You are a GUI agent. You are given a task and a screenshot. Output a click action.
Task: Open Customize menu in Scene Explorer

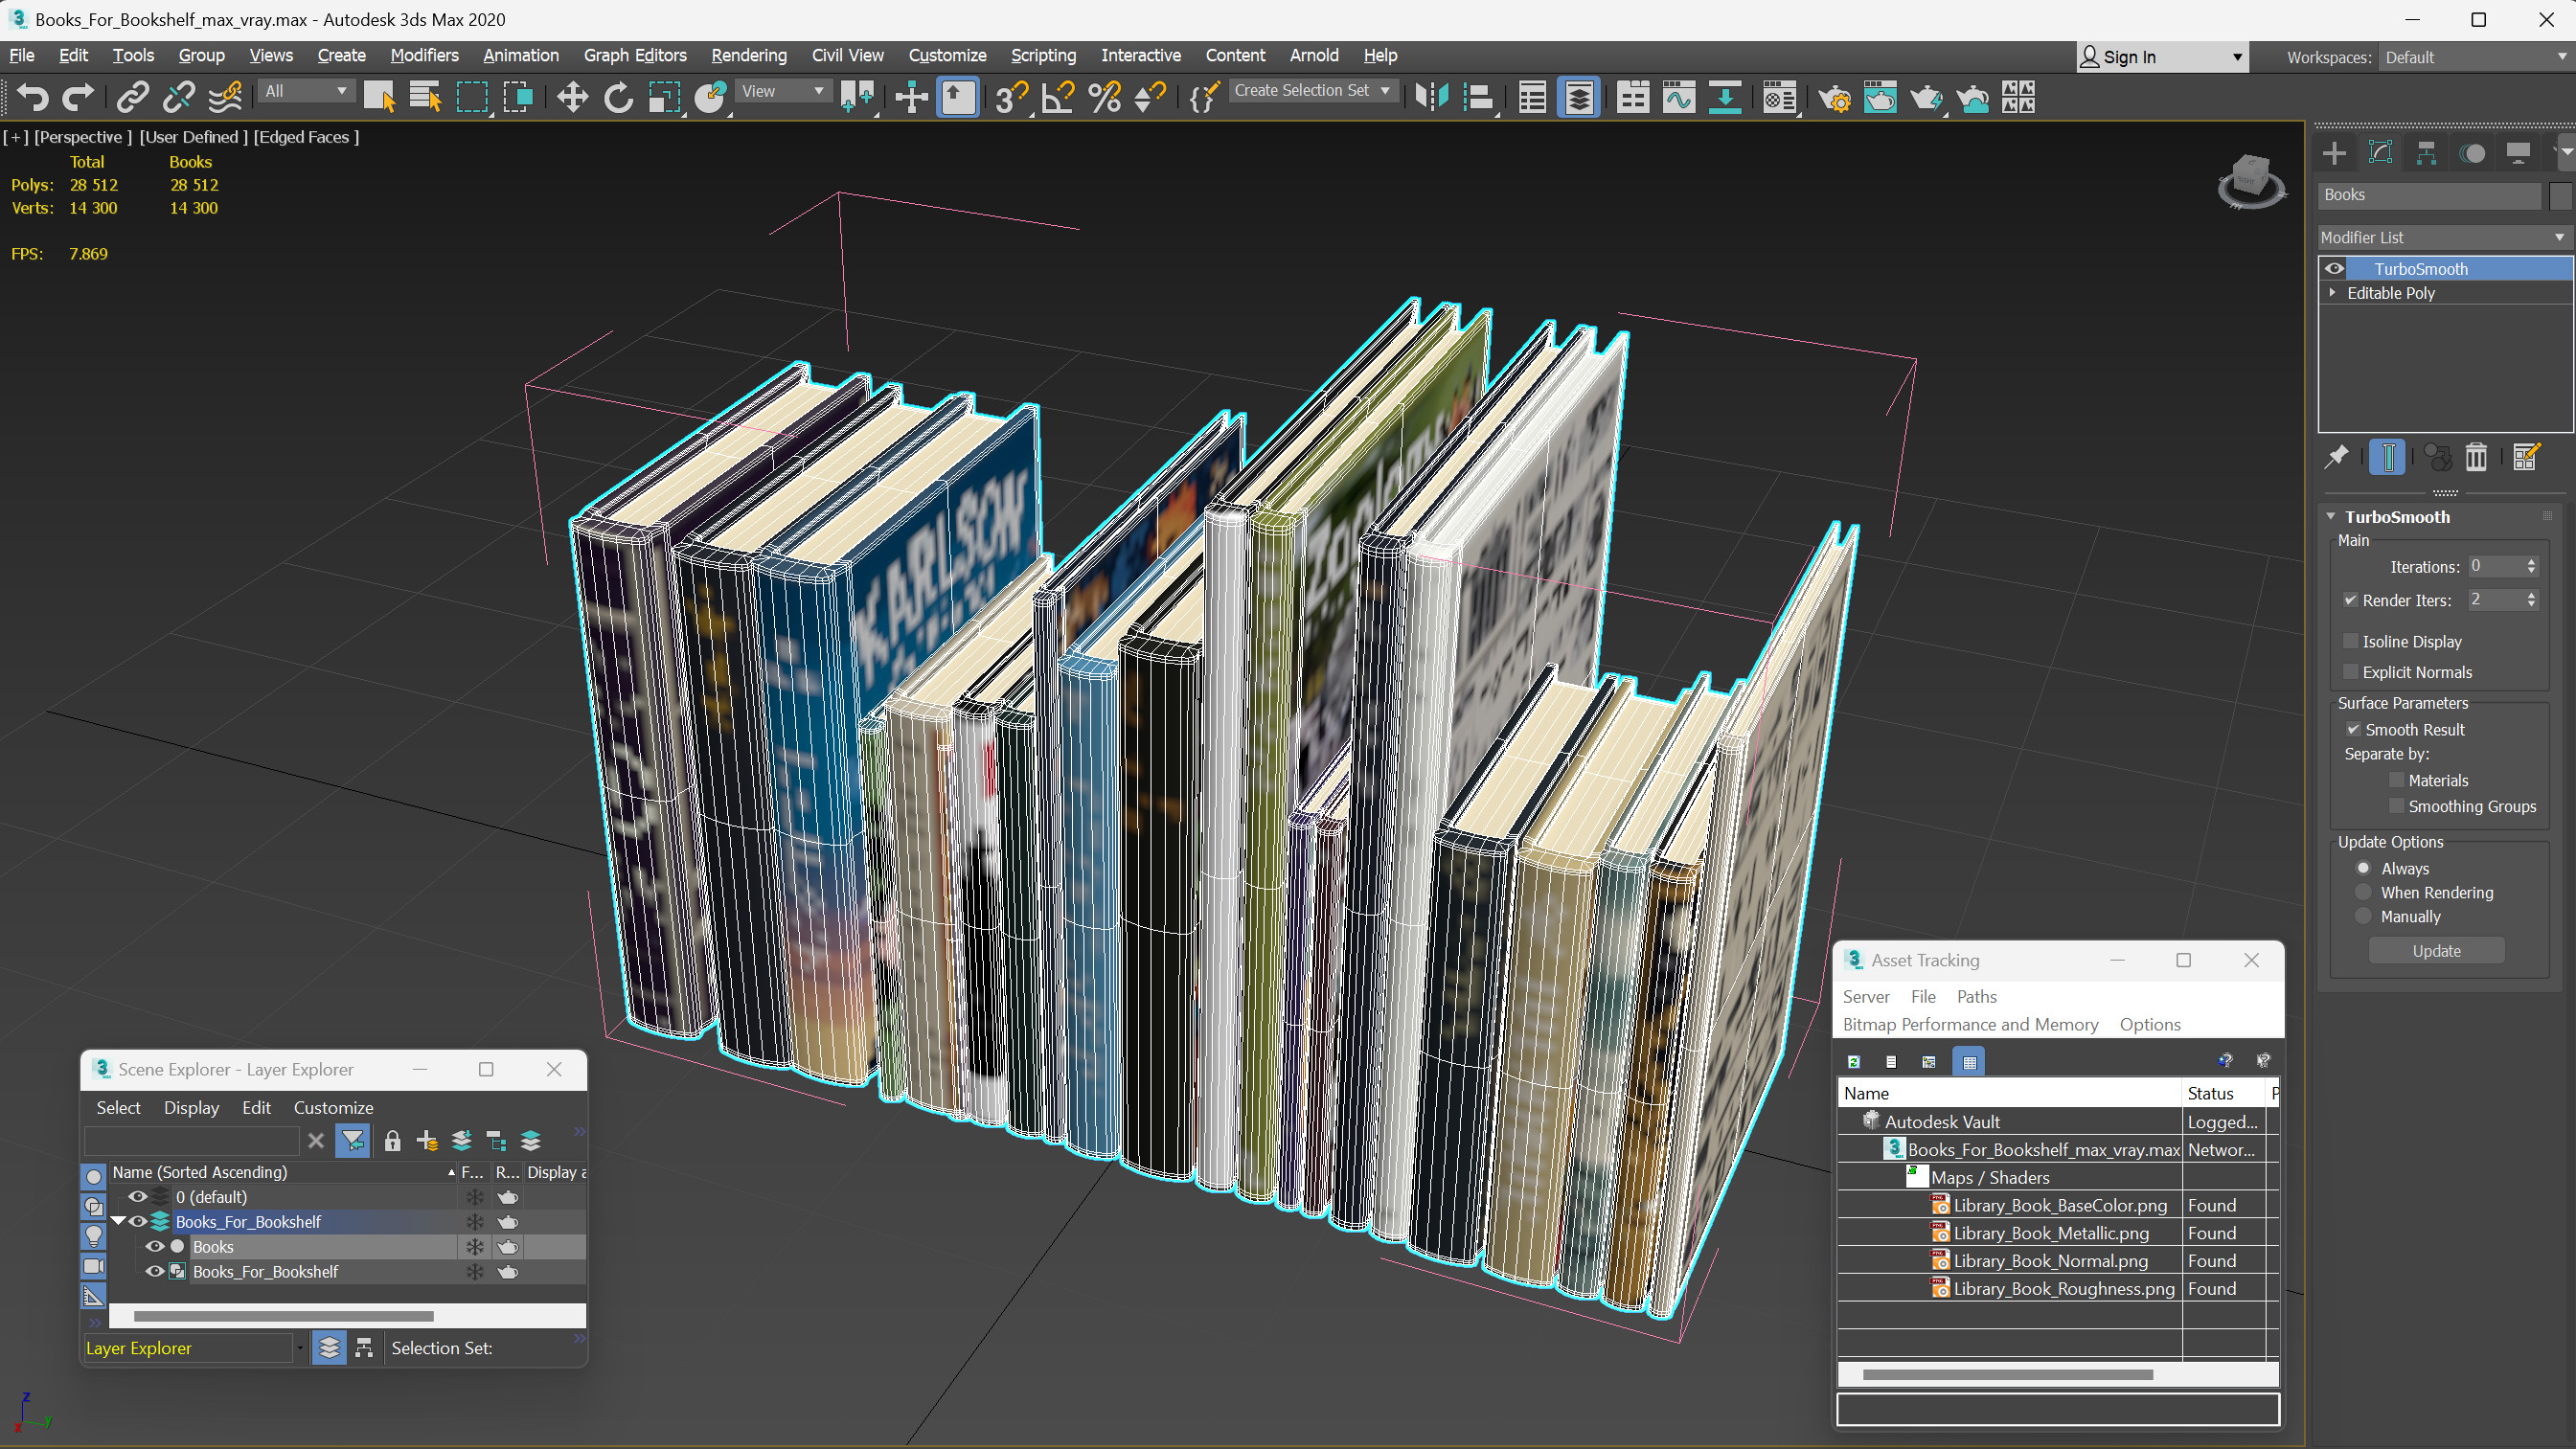tap(333, 1107)
